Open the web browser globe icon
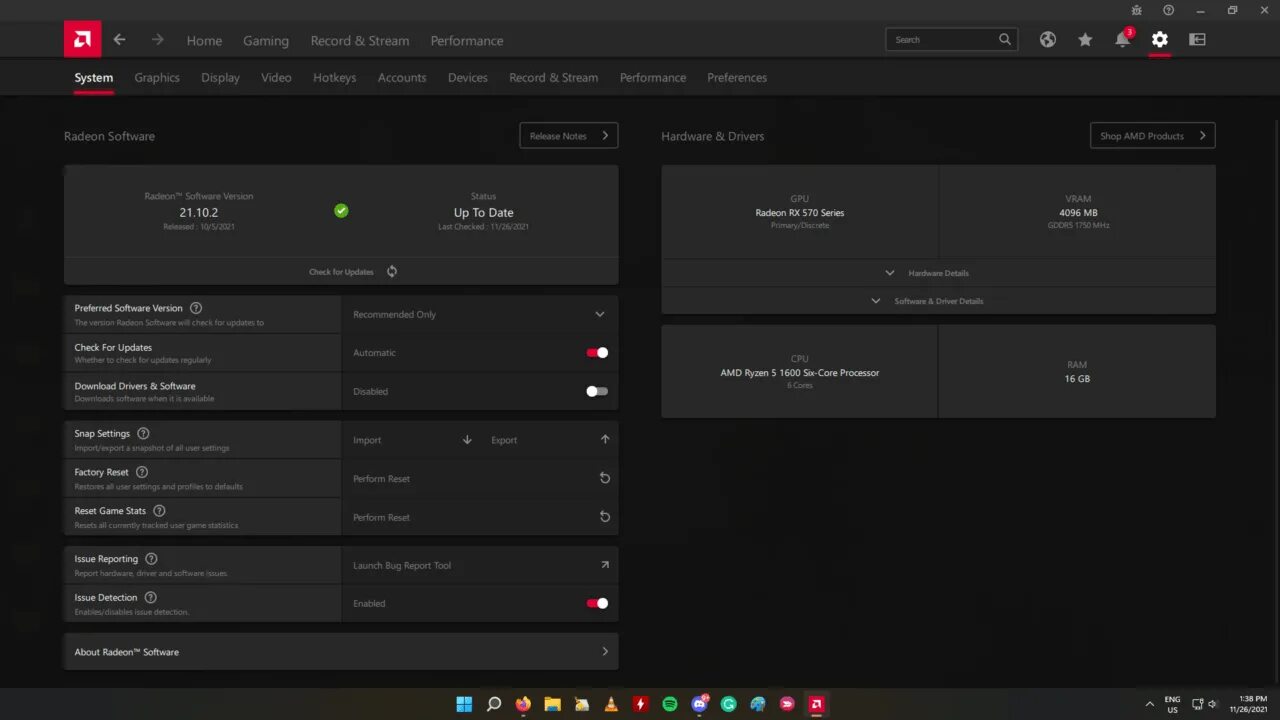The image size is (1280, 720). pos(1047,40)
